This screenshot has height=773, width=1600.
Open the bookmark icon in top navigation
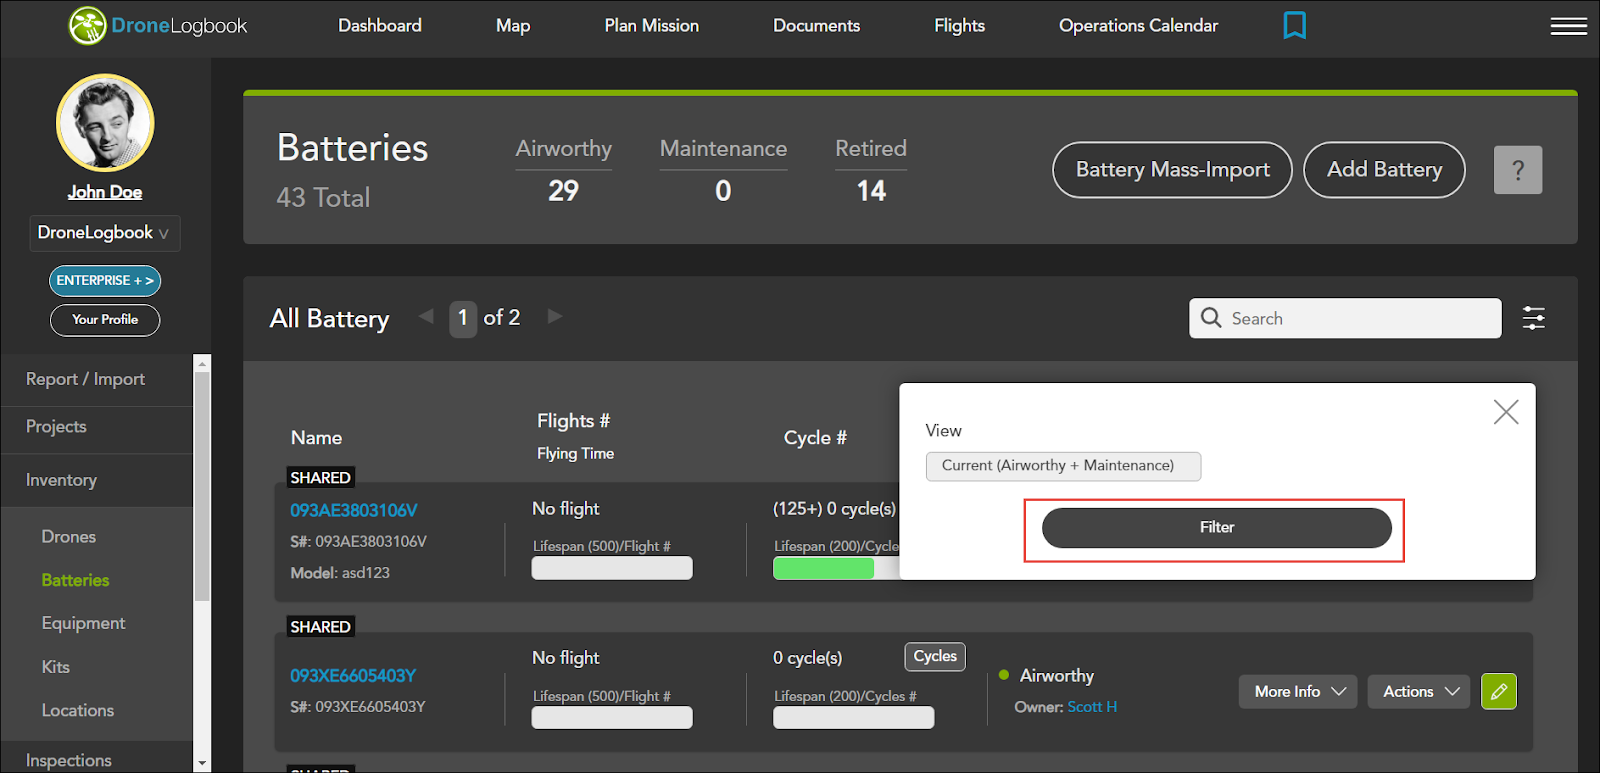(x=1294, y=25)
